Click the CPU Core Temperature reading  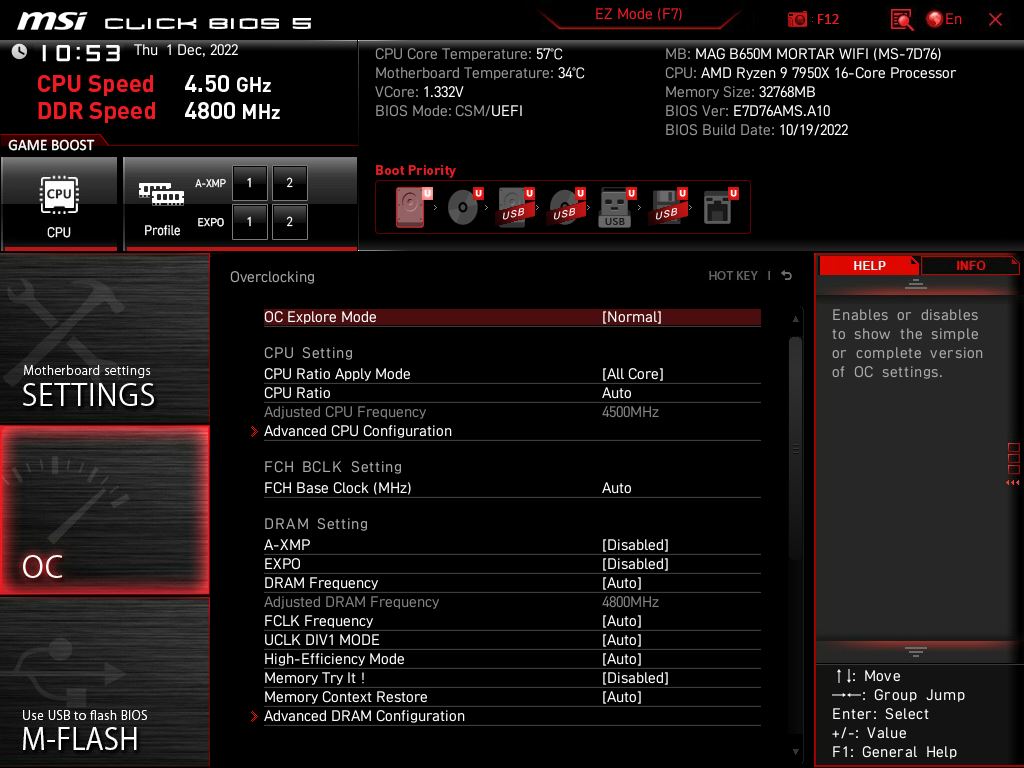coord(468,54)
